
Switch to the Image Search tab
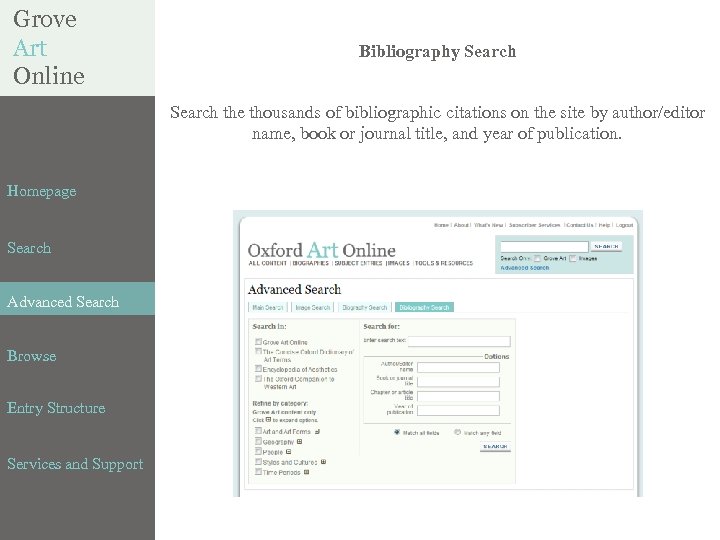[x=313, y=307]
